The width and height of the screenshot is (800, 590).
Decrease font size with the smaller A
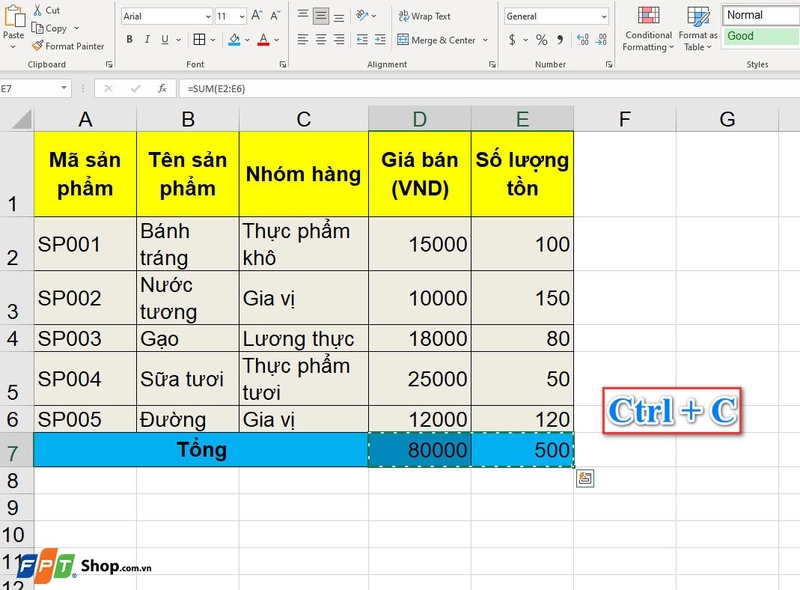[275, 16]
